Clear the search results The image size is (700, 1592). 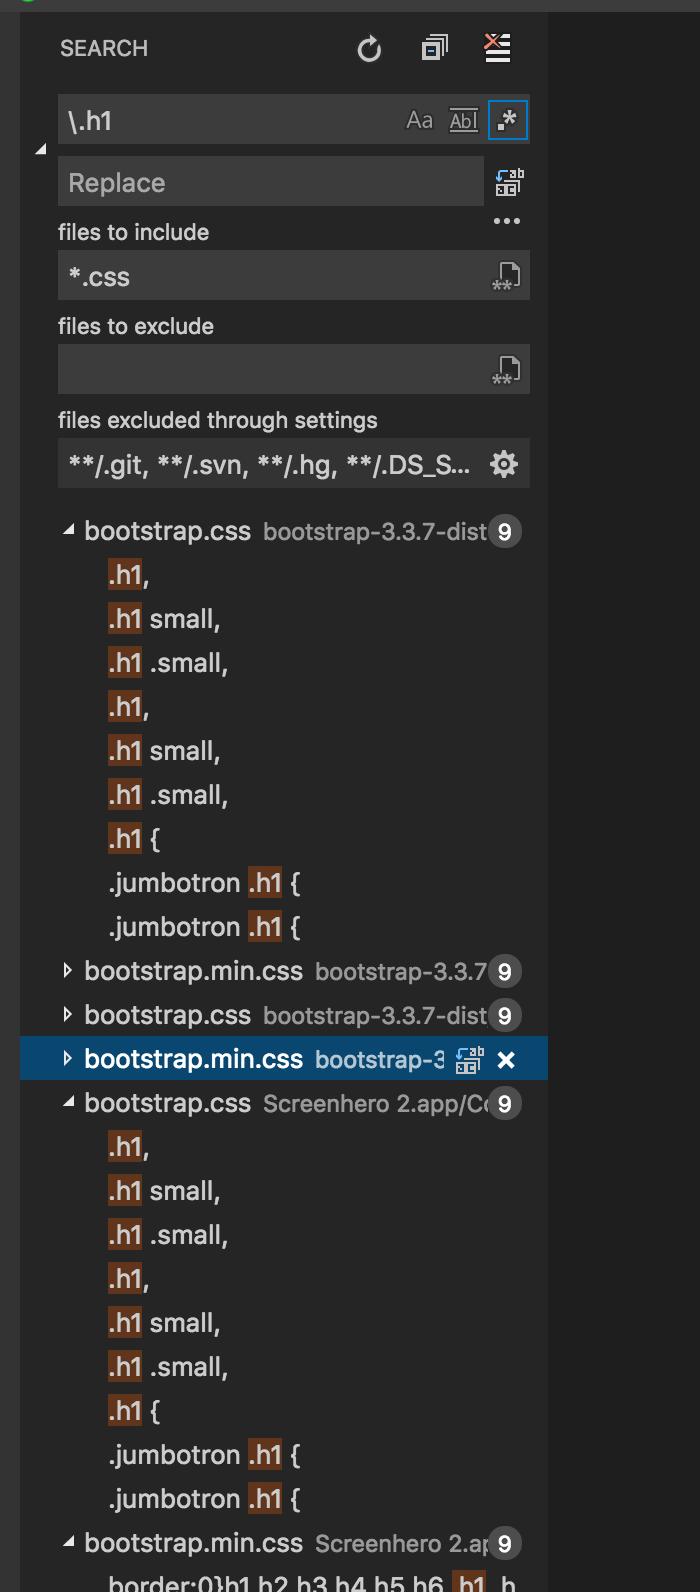(x=497, y=48)
